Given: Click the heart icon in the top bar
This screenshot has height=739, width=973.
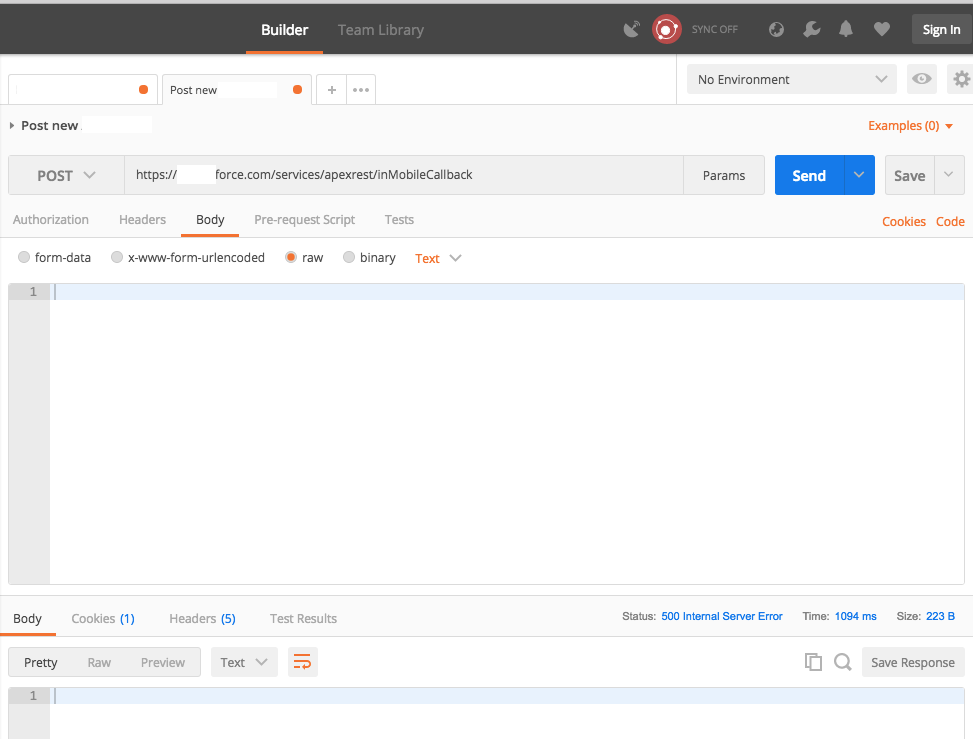Looking at the screenshot, I should [x=881, y=29].
